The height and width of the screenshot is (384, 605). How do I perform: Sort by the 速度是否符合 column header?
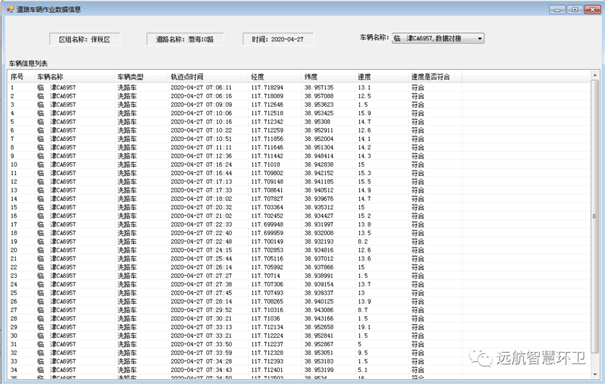(x=435, y=77)
